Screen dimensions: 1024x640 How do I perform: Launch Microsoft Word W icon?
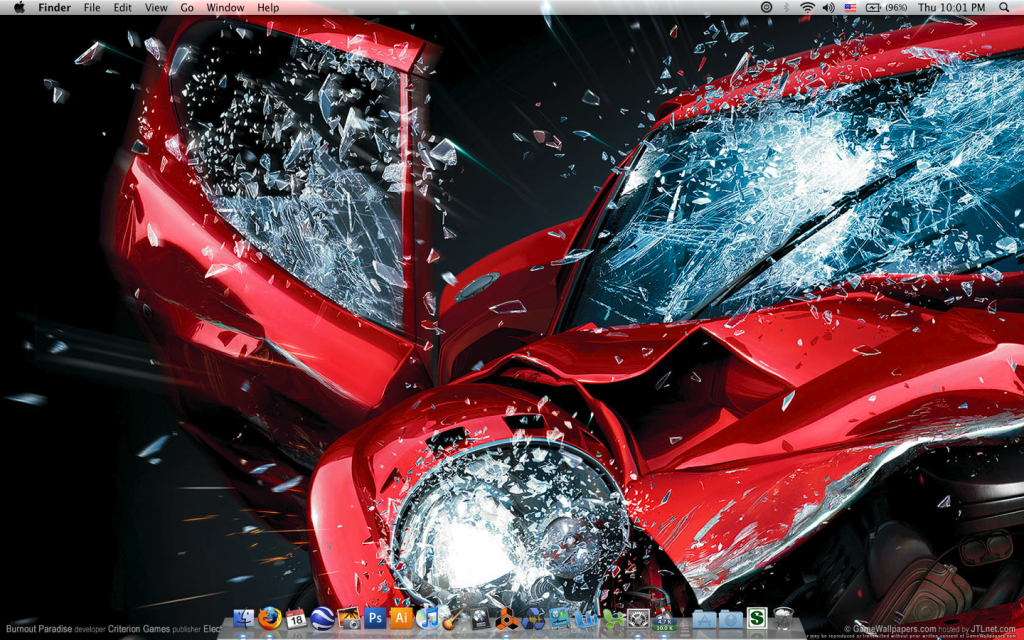click(x=586, y=618)
